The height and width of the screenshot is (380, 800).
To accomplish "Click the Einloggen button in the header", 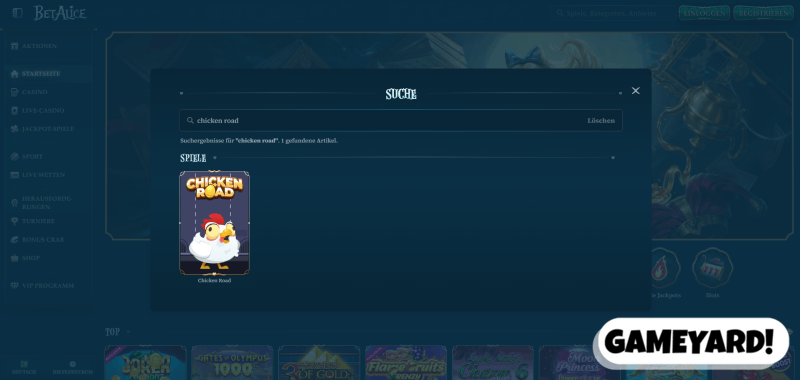I will (704, 13).
